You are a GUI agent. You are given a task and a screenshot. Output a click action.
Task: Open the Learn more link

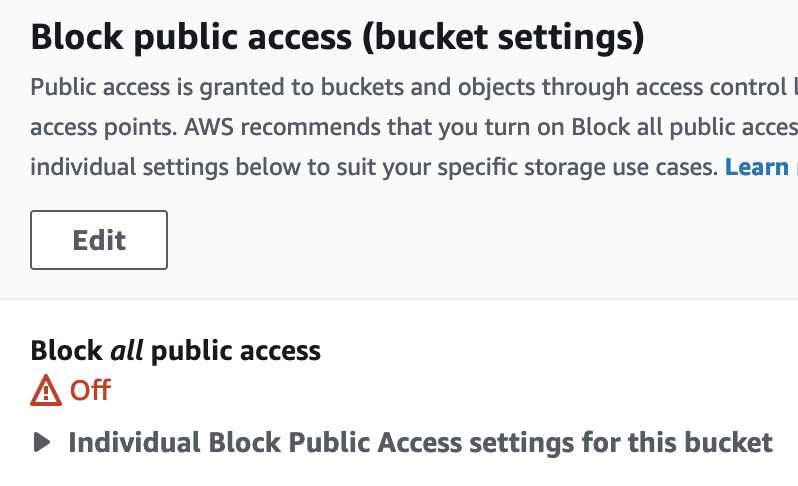[760, 166]
